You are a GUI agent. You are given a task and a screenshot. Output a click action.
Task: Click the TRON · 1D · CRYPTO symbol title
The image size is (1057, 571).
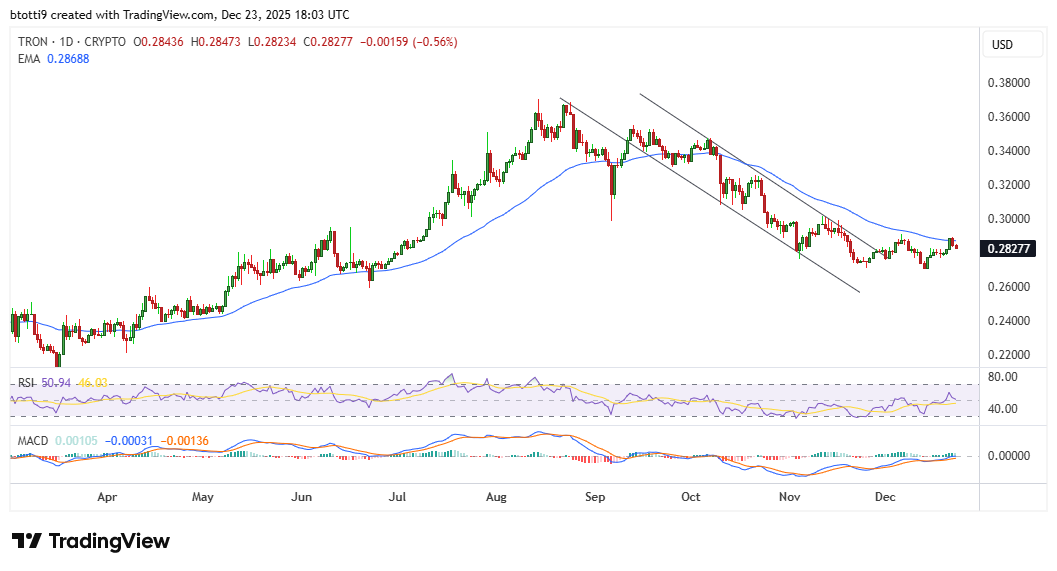point(72,42)
